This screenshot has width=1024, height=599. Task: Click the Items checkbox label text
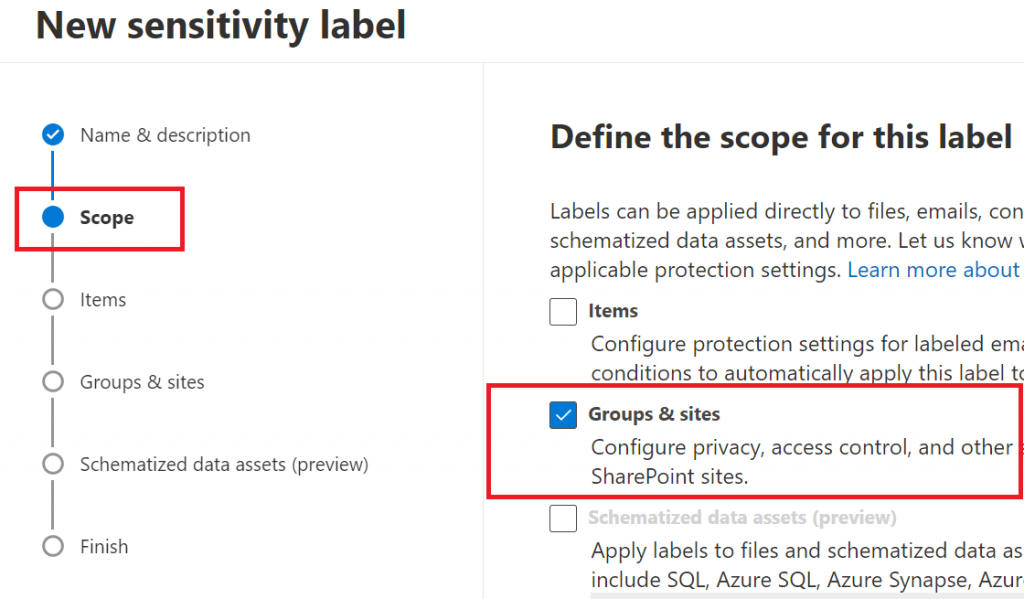pos(613,311)
